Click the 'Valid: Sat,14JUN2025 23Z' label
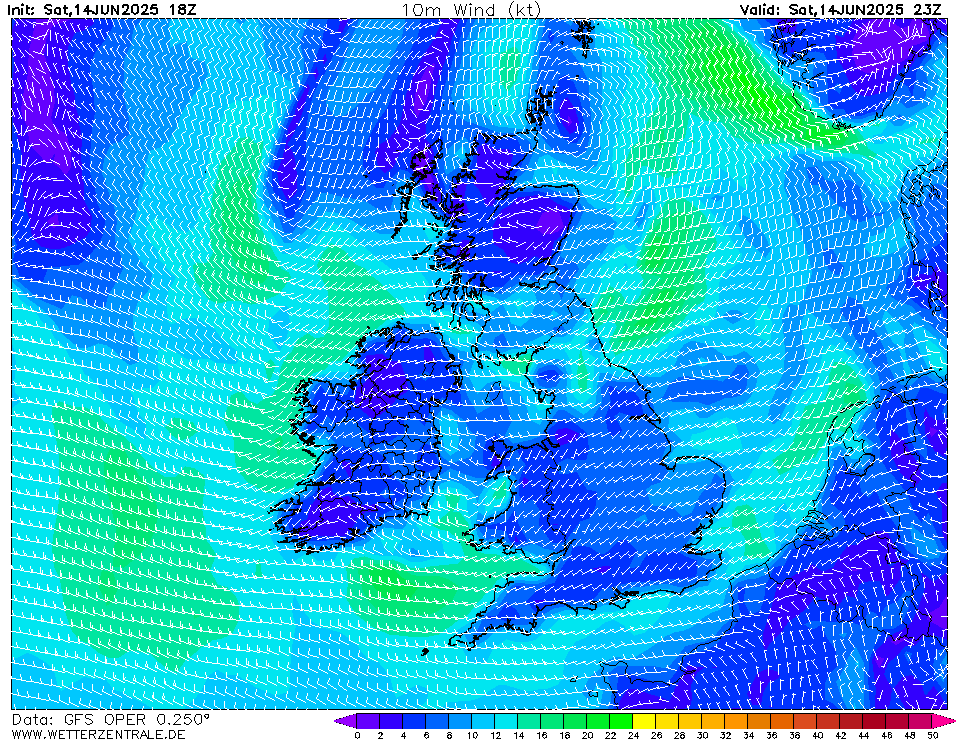Image resolution: width=959 pixels, height=741 pixels. pyautogui.click(x=840, y=10)
